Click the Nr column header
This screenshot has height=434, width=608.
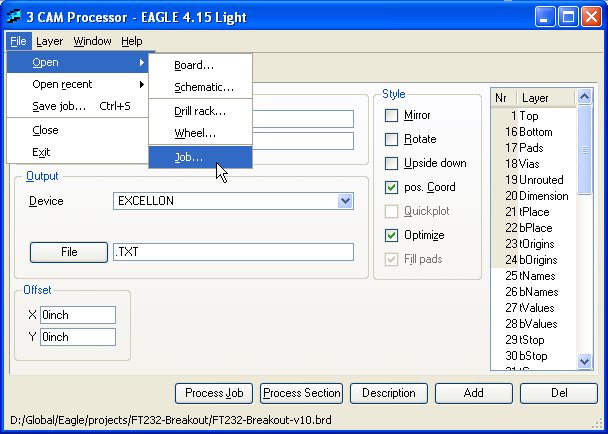(x=504, y=98)
